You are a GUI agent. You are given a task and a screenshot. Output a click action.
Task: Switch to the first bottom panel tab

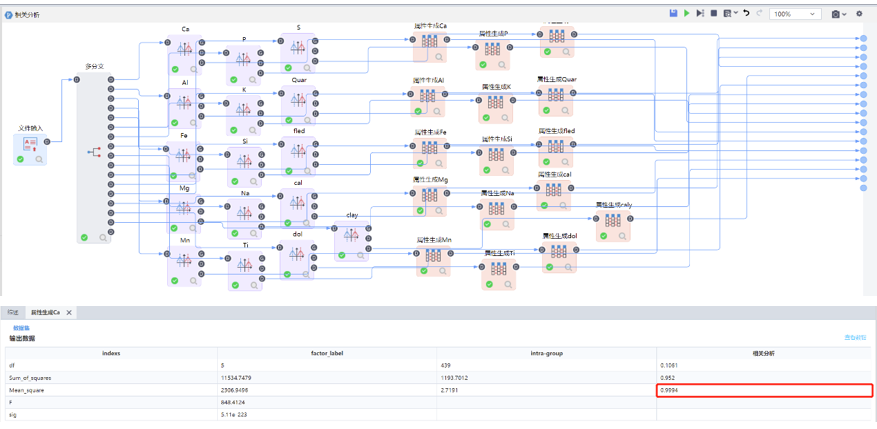click(13, 313)
